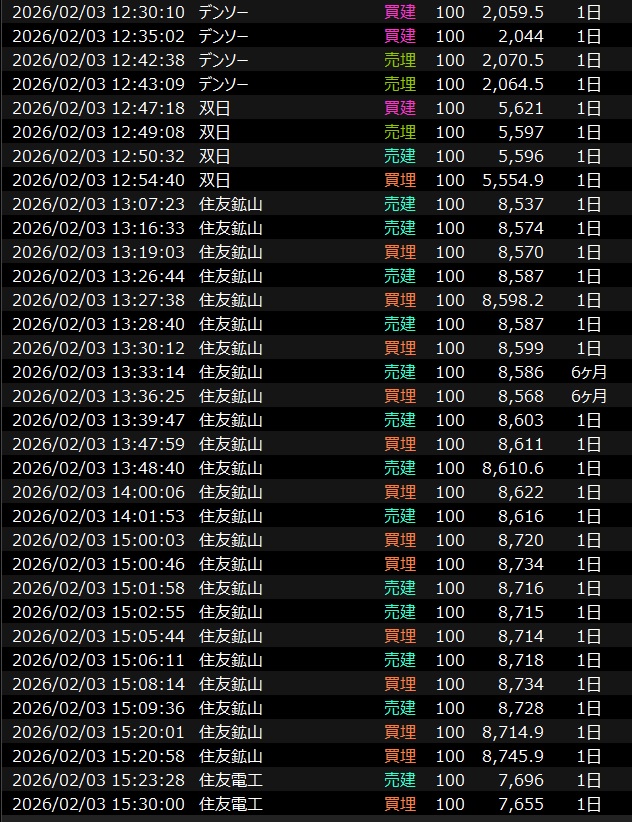Image resolution: width=632 pixels, height=822 pixels.
Task: Select the 住友鉱山 entry at 13:07:23
Action: click(x=231, y=204)
